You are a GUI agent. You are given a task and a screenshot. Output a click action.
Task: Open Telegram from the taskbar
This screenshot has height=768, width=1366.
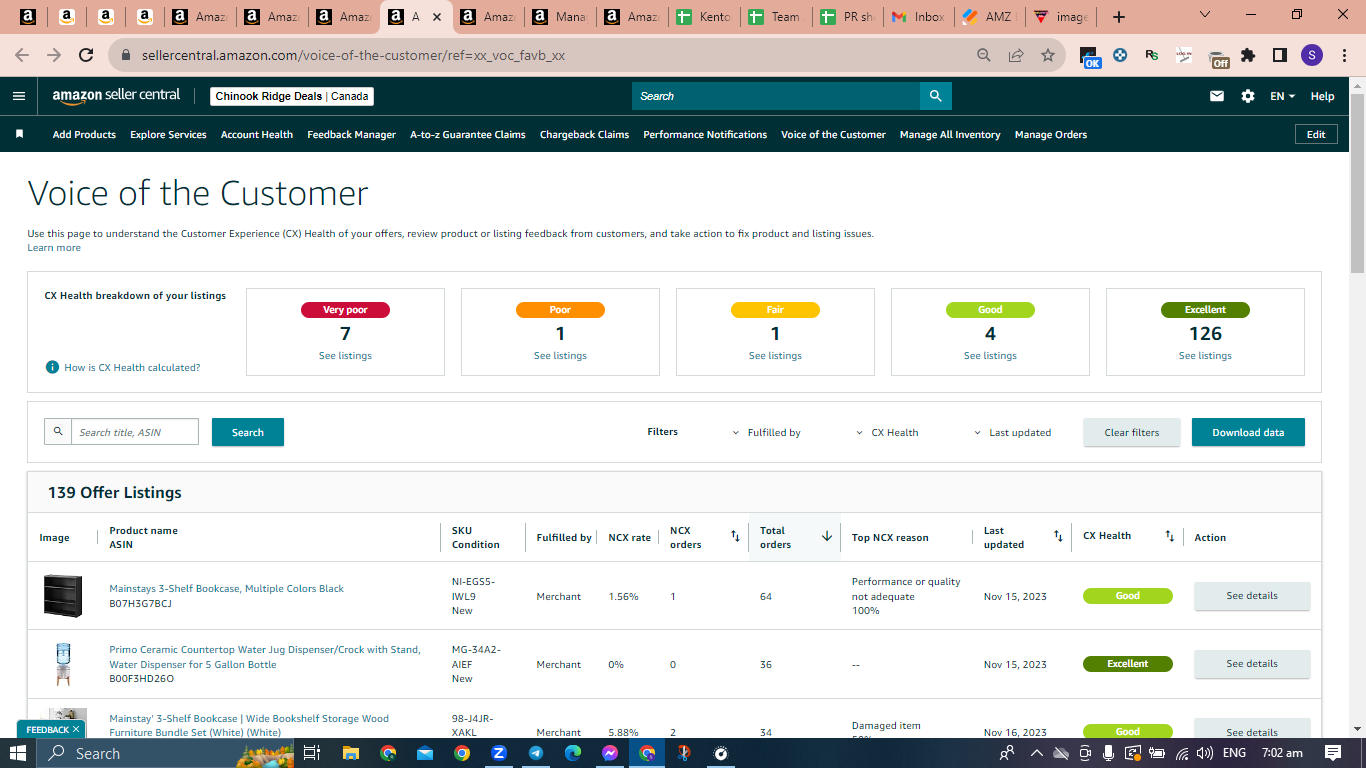tap(536, 753)
